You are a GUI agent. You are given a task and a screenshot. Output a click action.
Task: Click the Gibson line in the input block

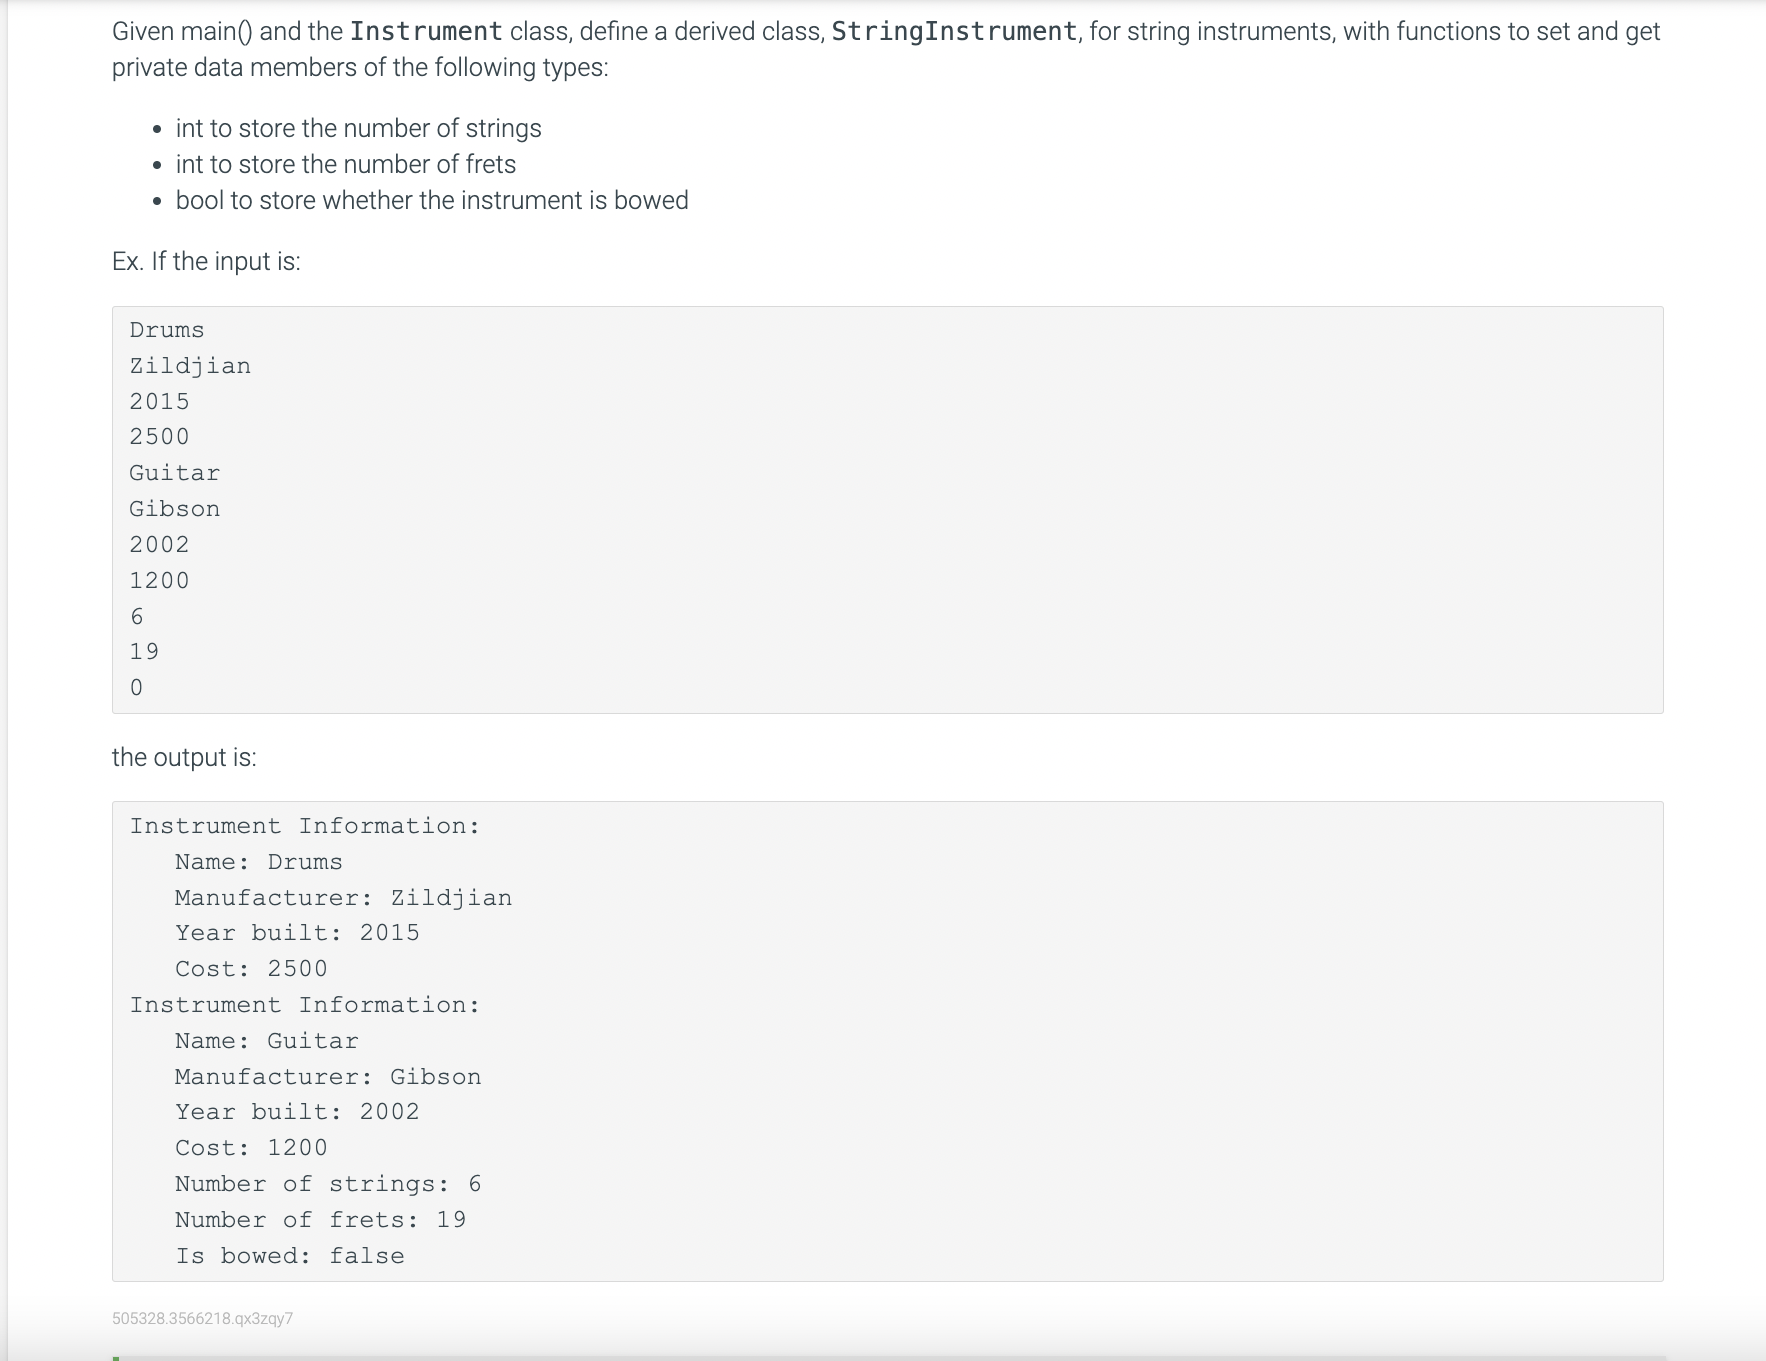coord(174,509)
